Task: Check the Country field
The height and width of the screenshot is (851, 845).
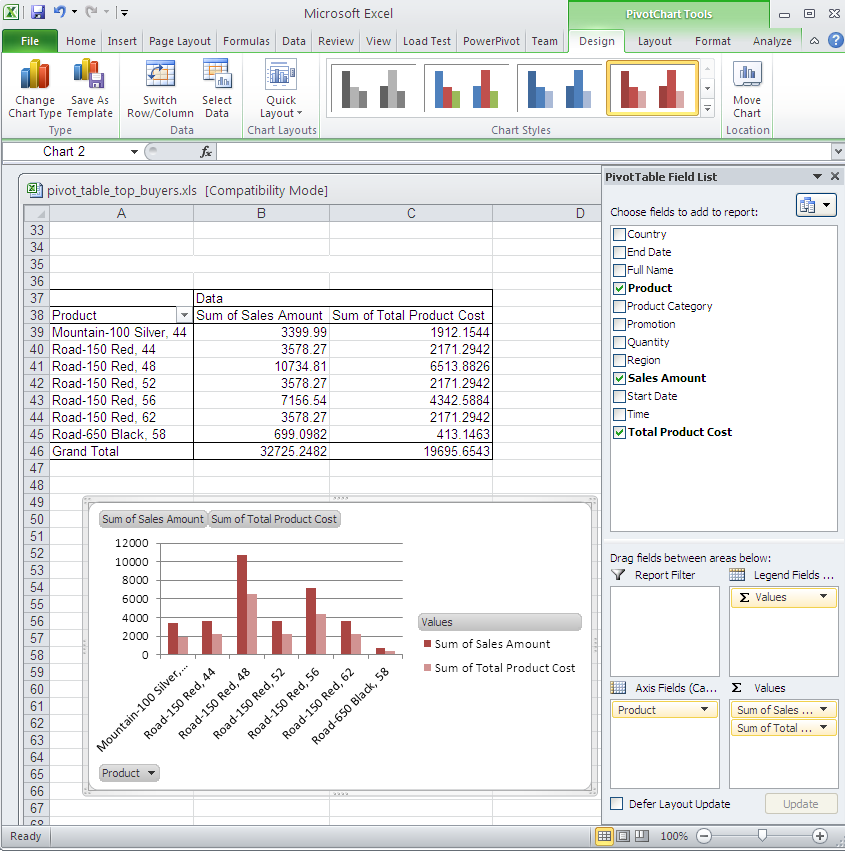Action: tap(619, 234)
